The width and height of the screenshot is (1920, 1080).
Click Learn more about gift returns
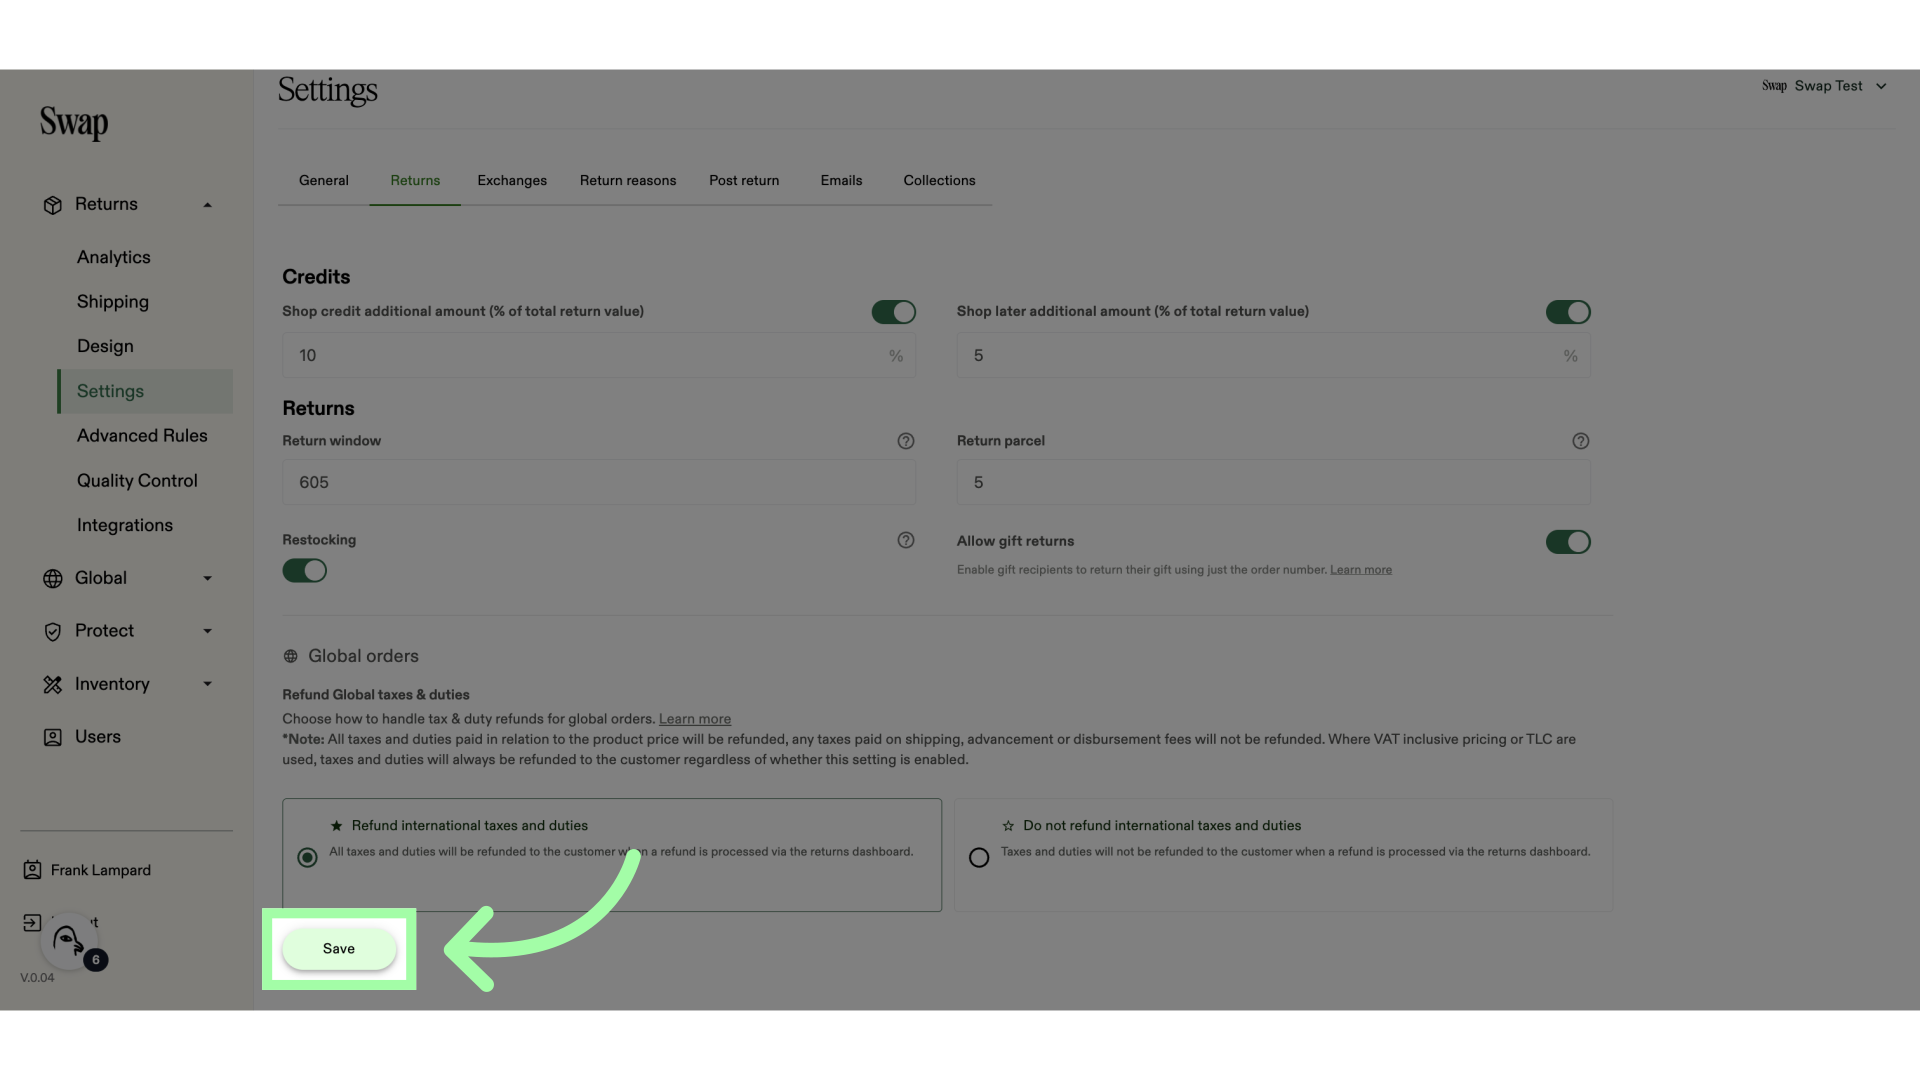pyautogui.click(x=1360, y=570)
